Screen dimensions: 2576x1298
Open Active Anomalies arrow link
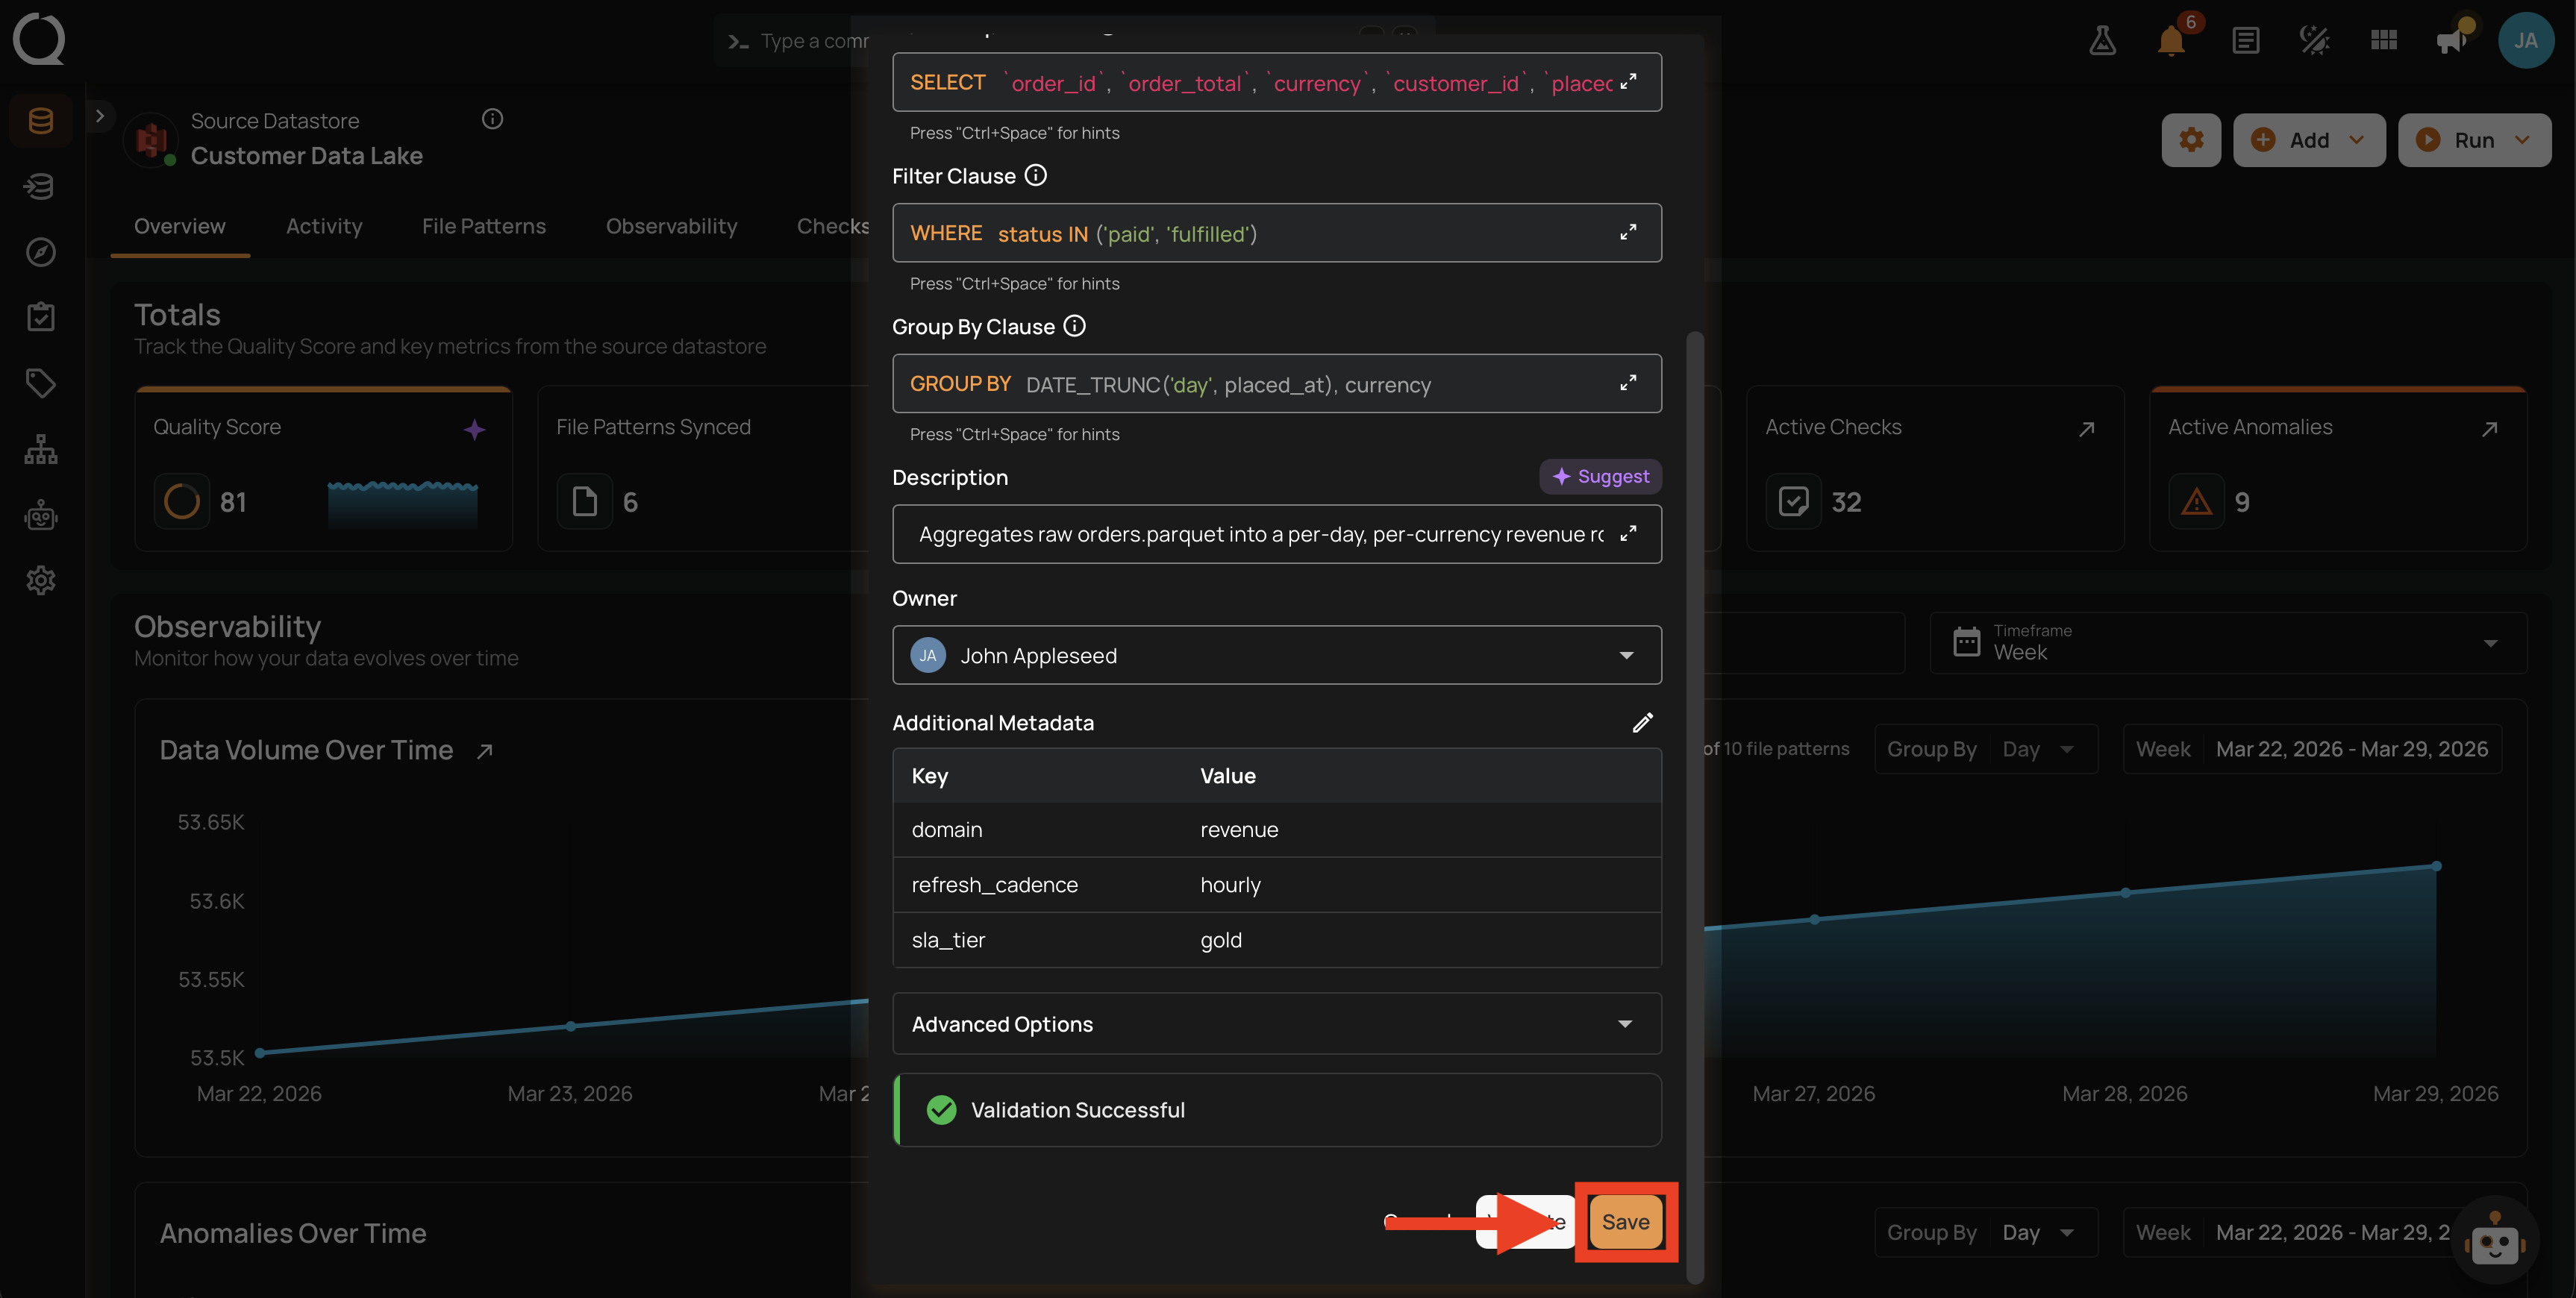click(2489, 428)
